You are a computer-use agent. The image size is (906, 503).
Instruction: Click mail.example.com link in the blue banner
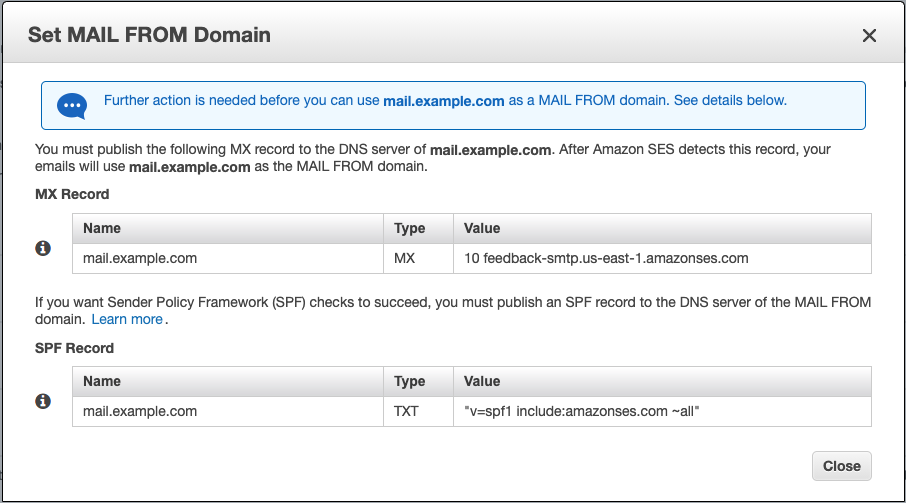coord(443,101)
